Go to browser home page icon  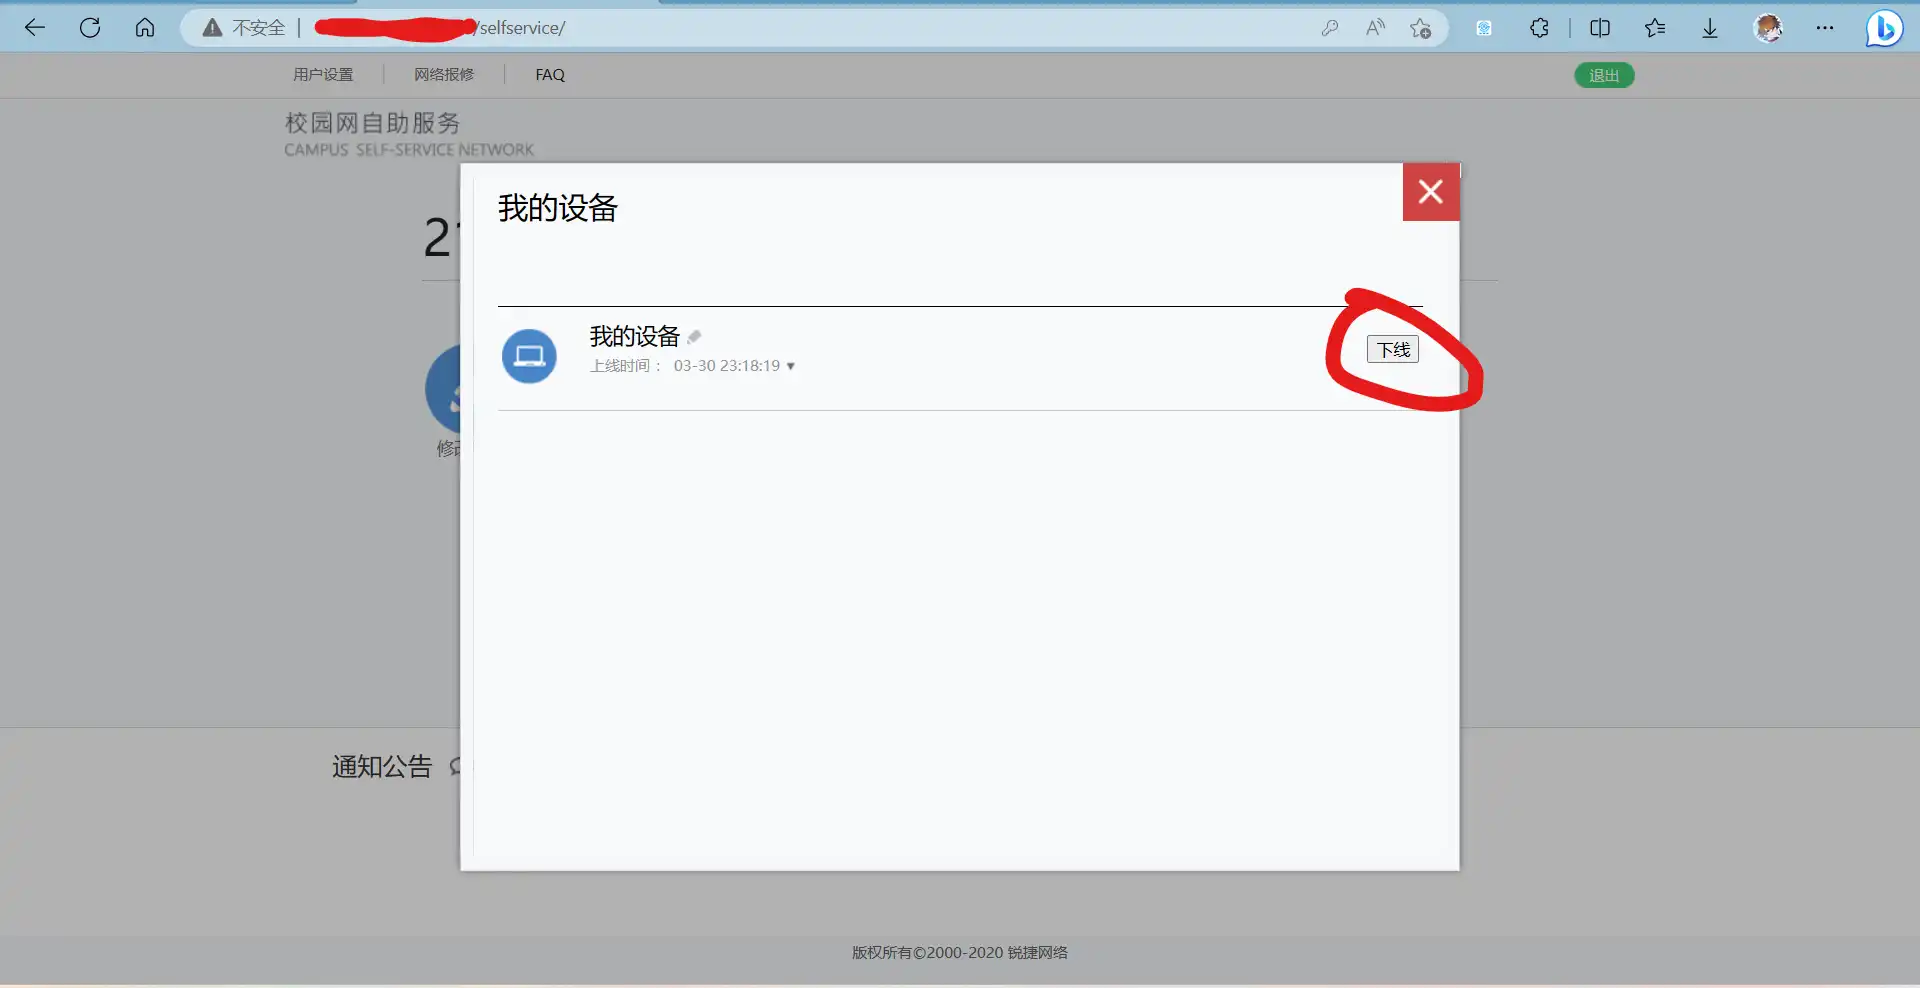tap(145, 28)
